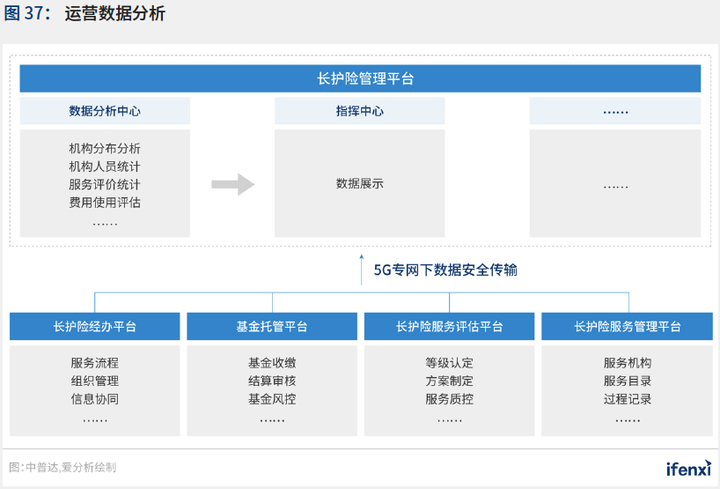Click the 组织管理 item

click(95, 381)
